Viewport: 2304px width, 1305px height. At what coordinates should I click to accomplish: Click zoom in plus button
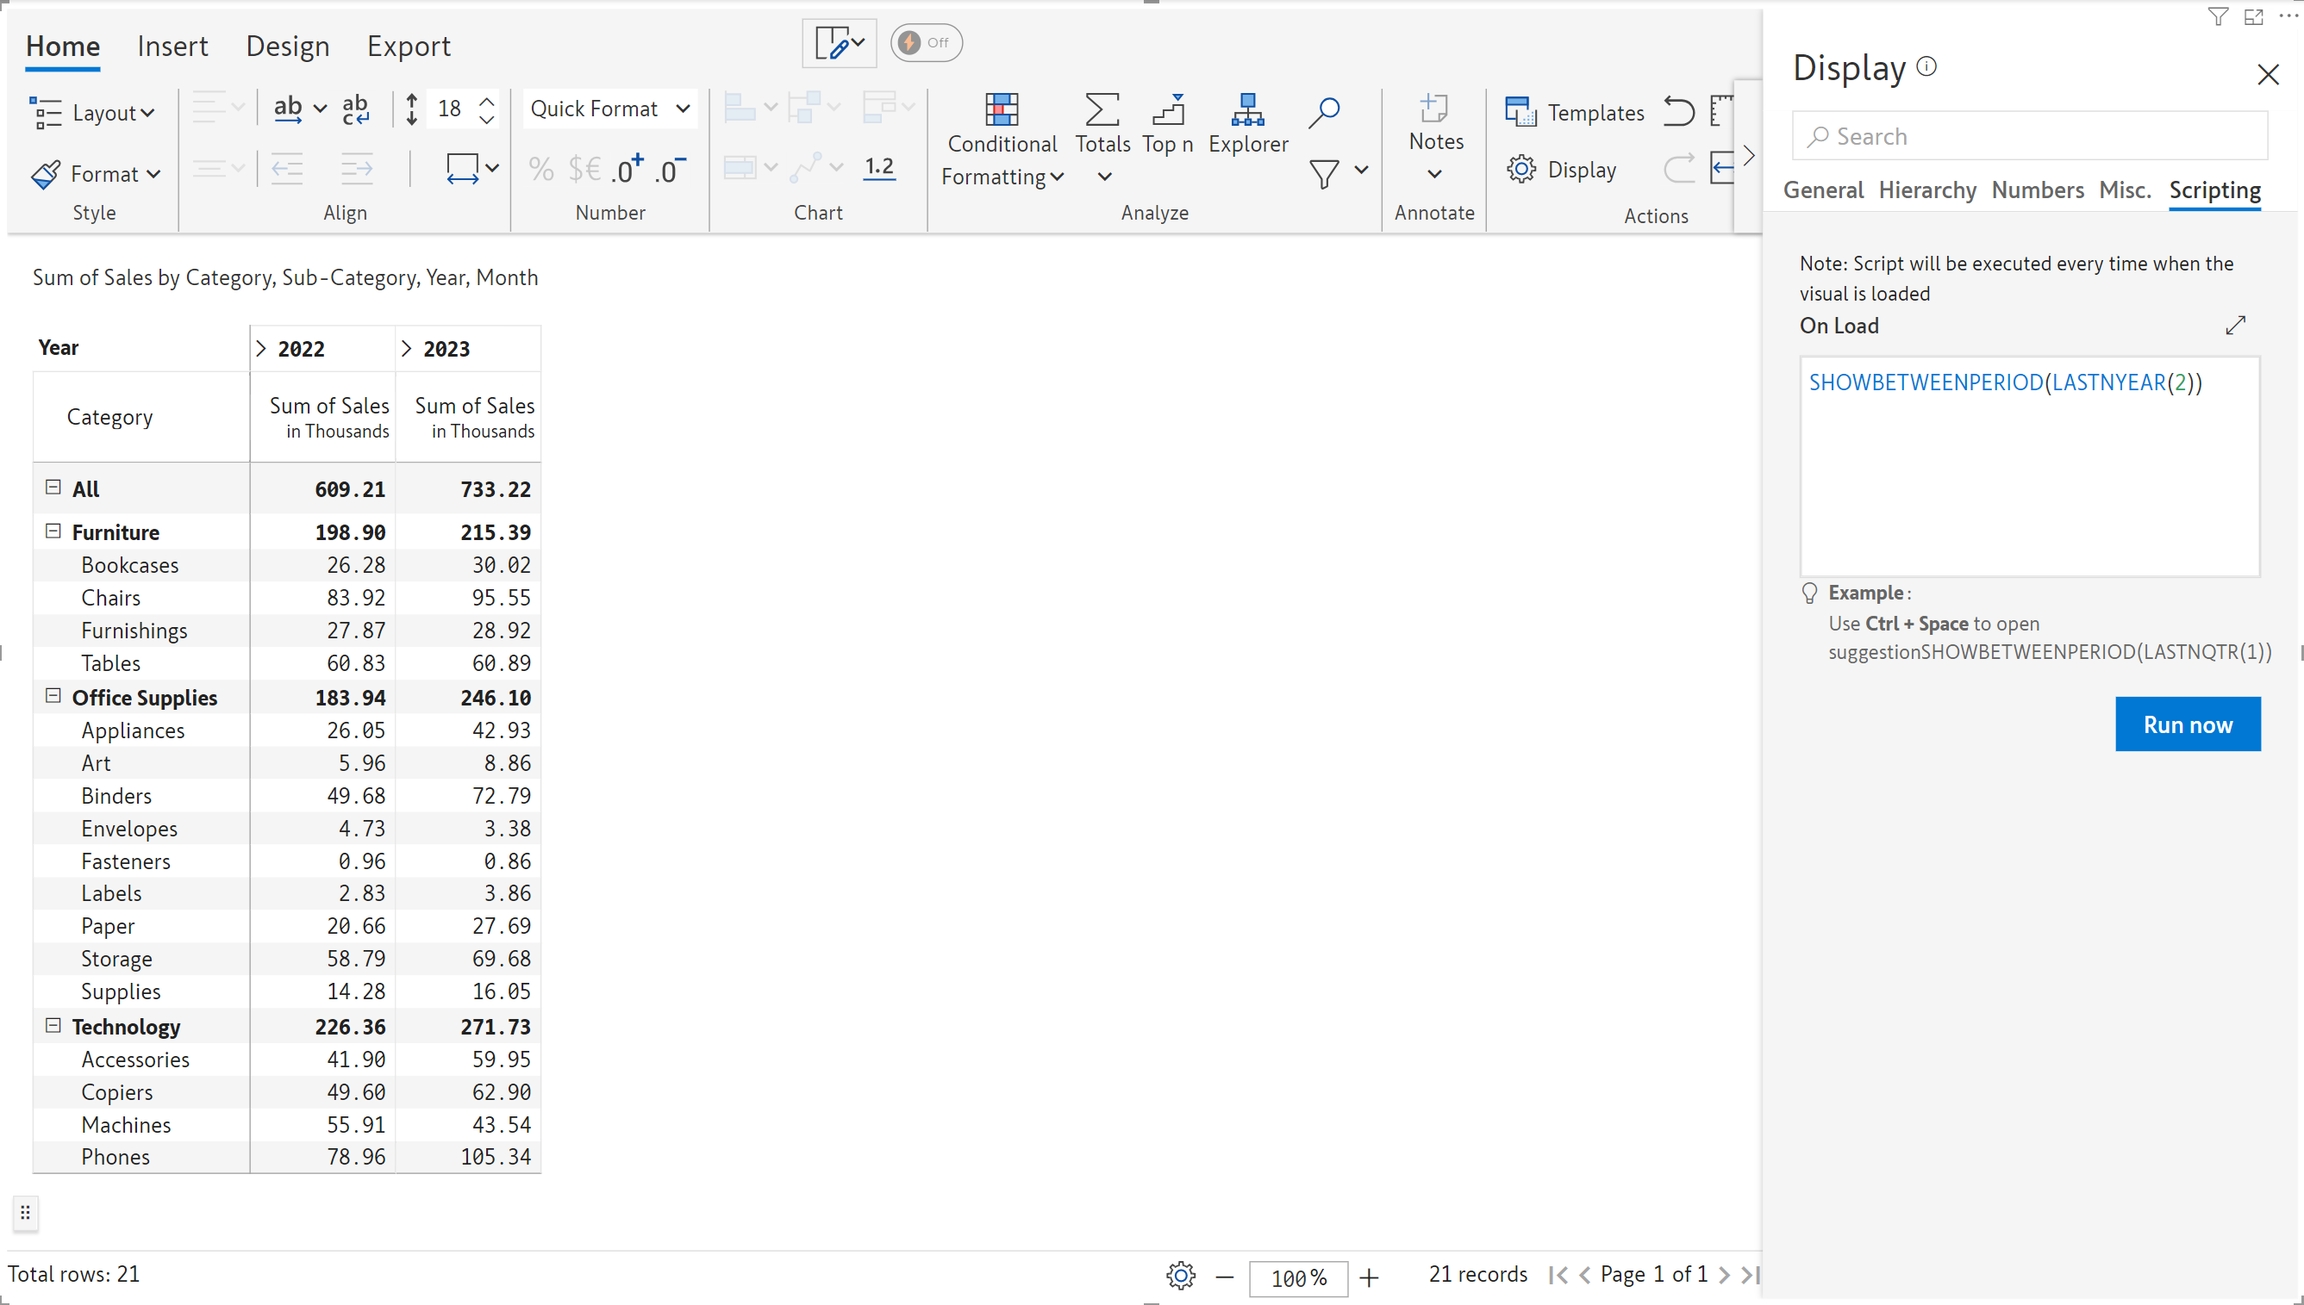1369,1277
